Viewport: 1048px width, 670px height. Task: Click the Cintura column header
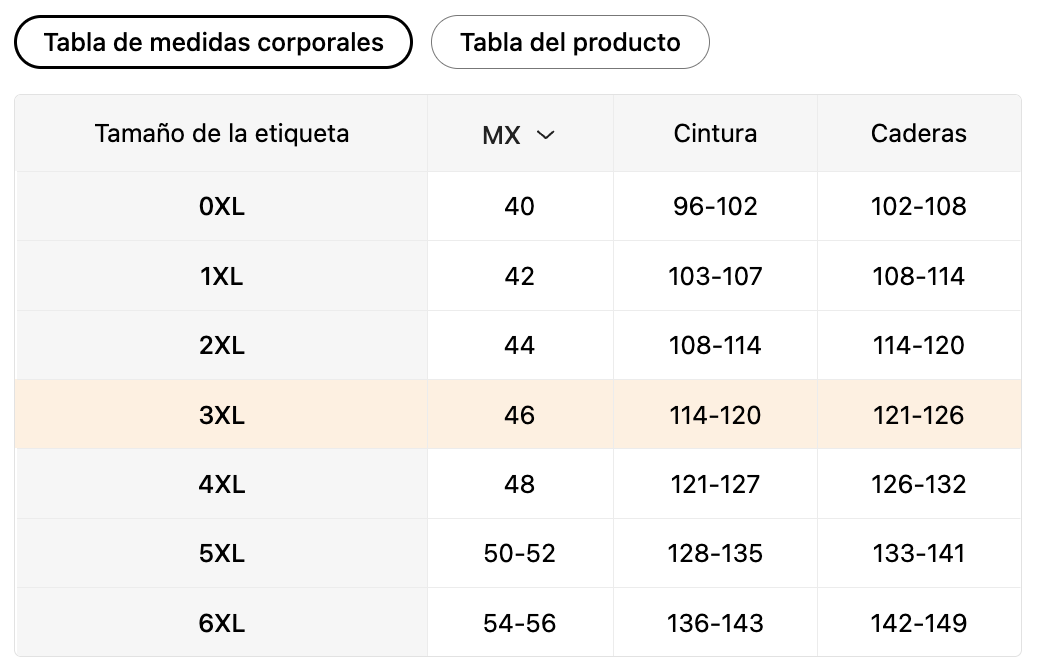pyautogui.click(x=715, y=133)
